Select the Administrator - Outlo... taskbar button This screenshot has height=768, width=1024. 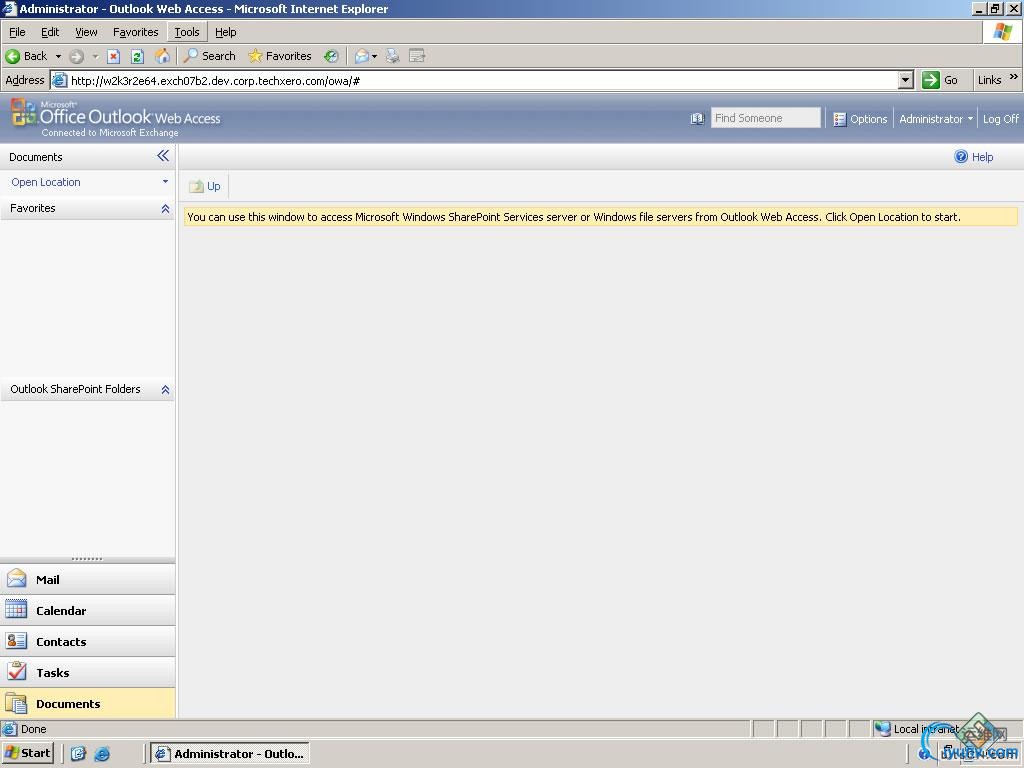click(x=230, y=753)
